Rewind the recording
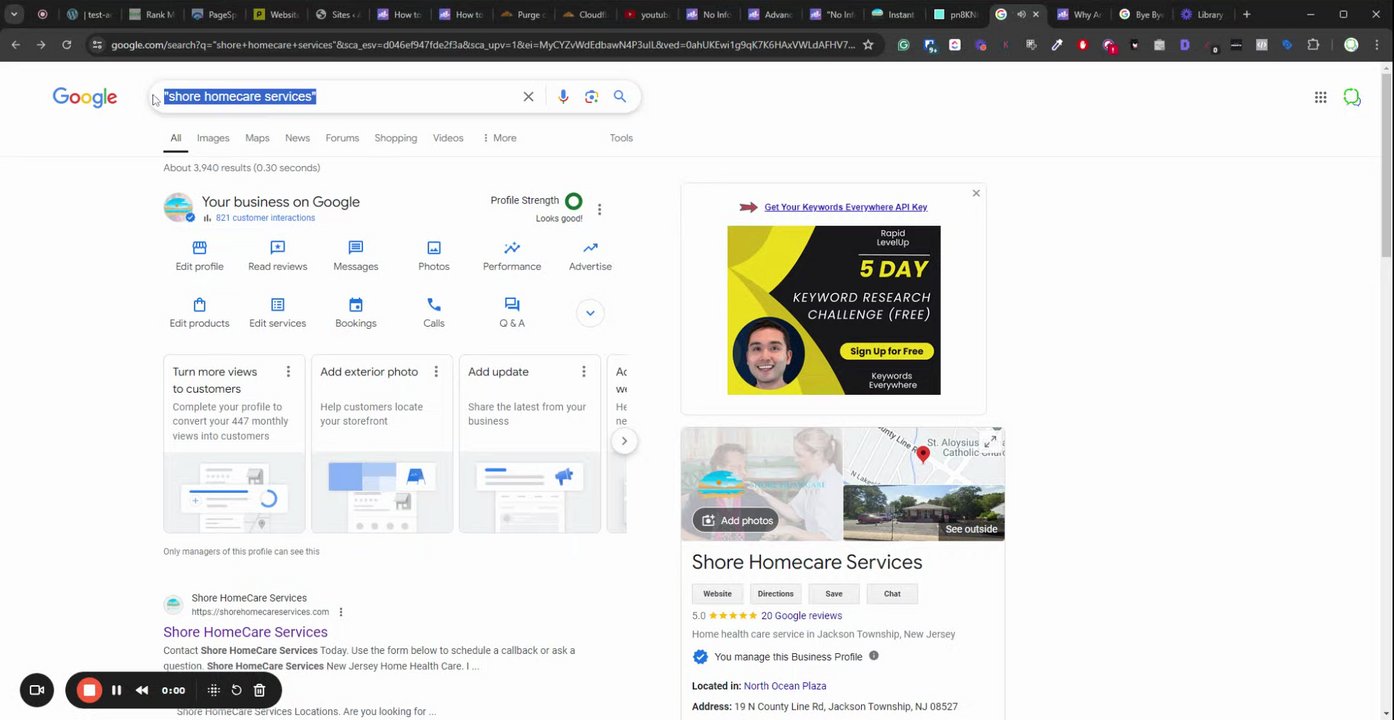Image resolution: width=1394 pixels, height=720 pixels. [x=142, y=690]
